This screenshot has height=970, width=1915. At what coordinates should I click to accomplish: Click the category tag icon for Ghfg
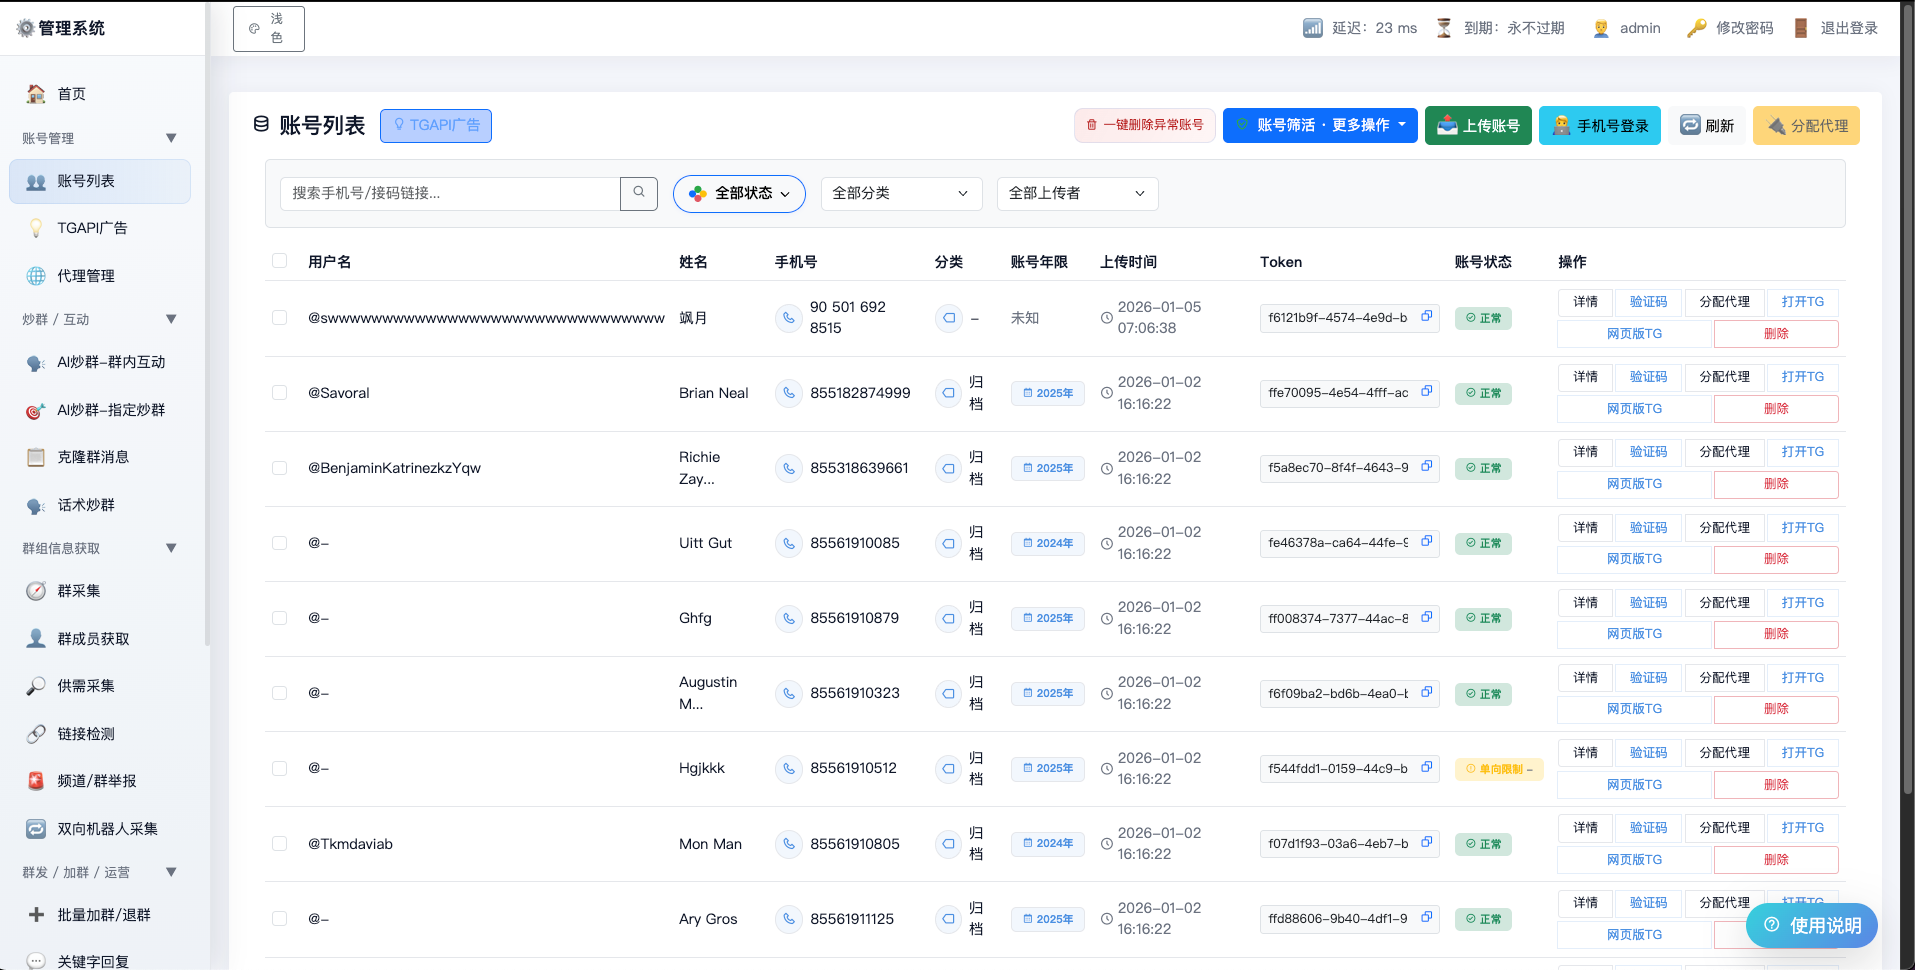948,619
